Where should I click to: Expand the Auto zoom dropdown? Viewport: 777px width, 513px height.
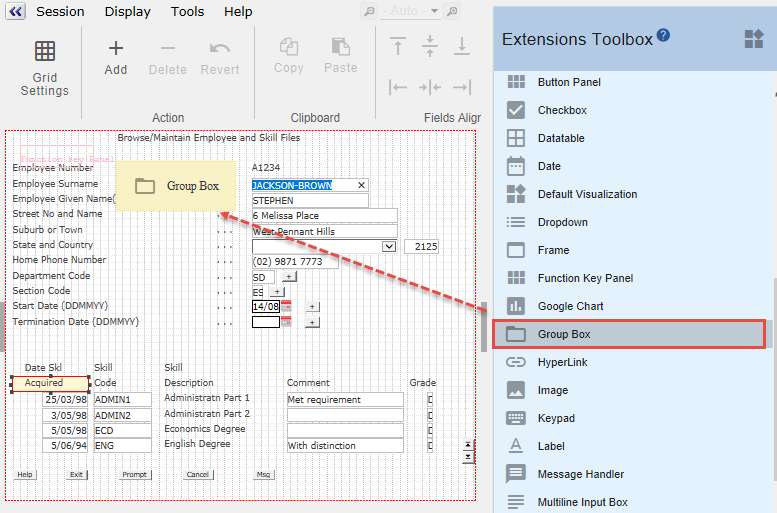[x=434, y=11]
